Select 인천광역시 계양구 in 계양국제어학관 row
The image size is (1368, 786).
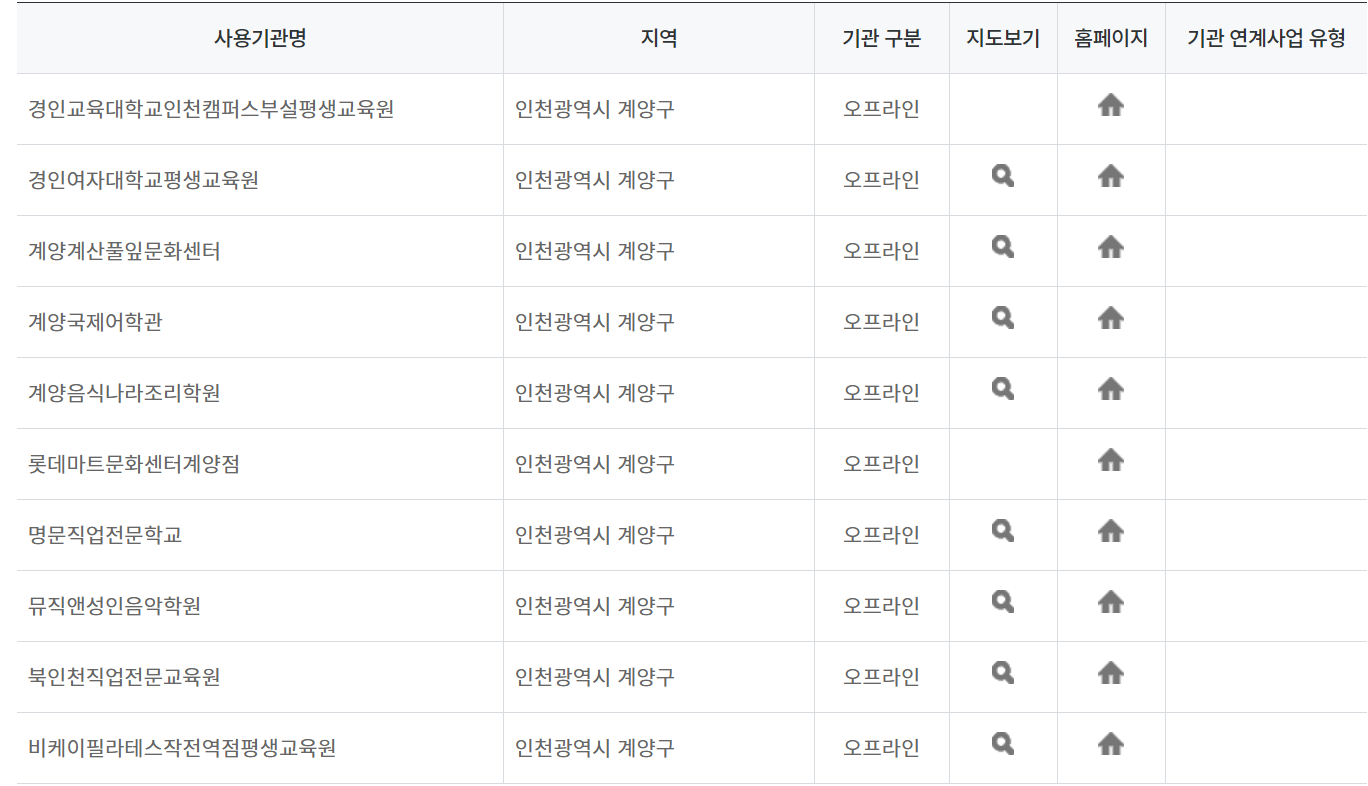[x=595, y=322]
